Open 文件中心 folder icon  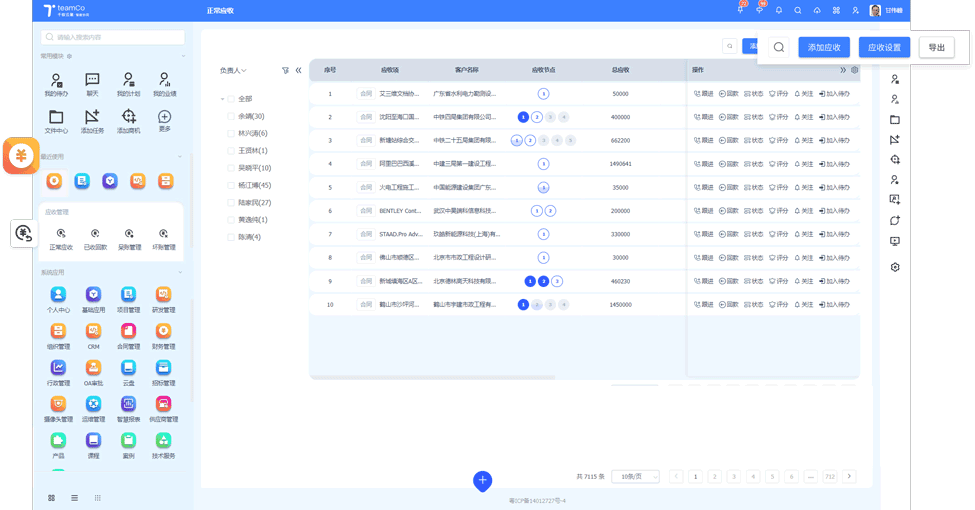[x=56, y=117]
